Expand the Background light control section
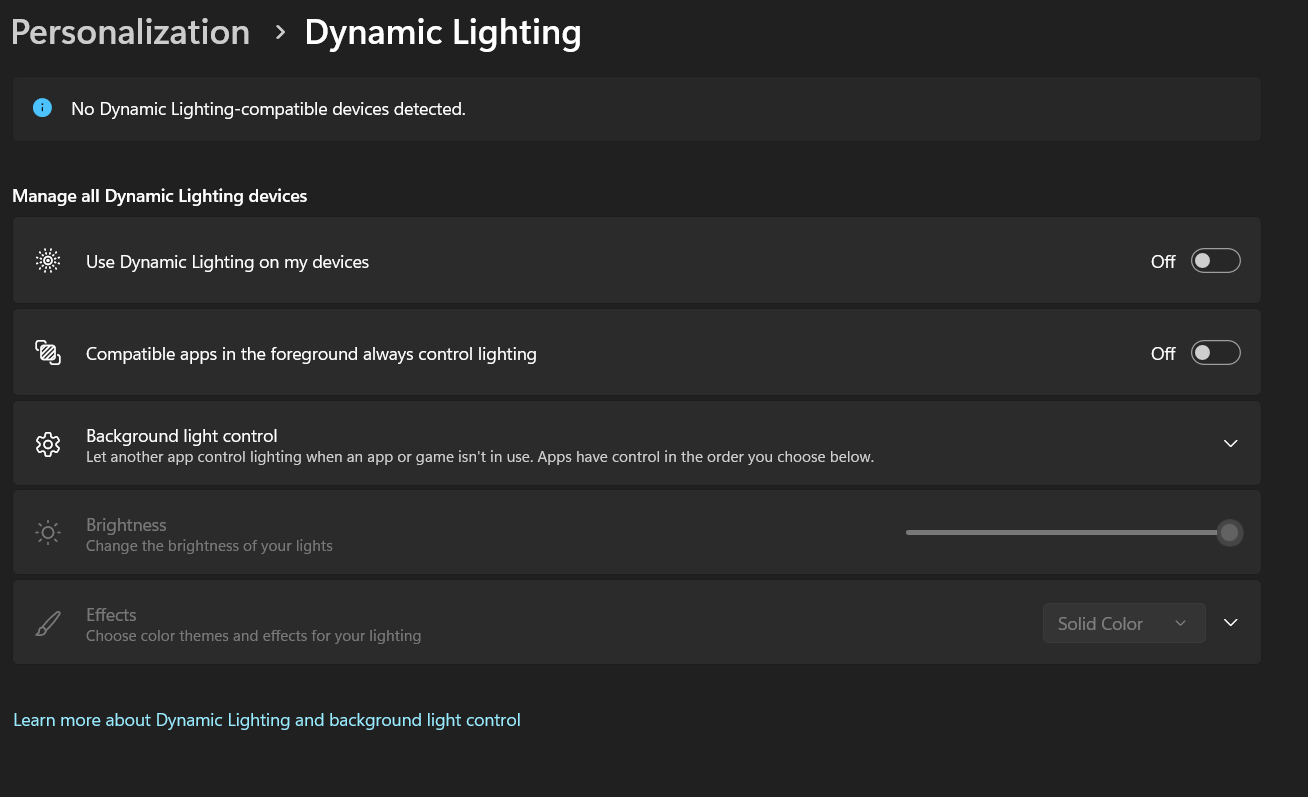 pyautogui.click(x=1230, y=443)
